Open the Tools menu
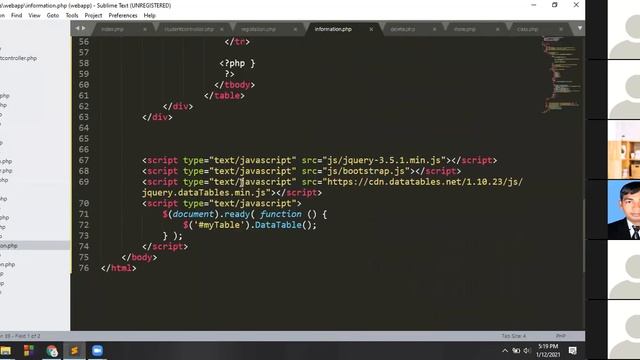Screen dimensions: 640x360 pos(72,16)
